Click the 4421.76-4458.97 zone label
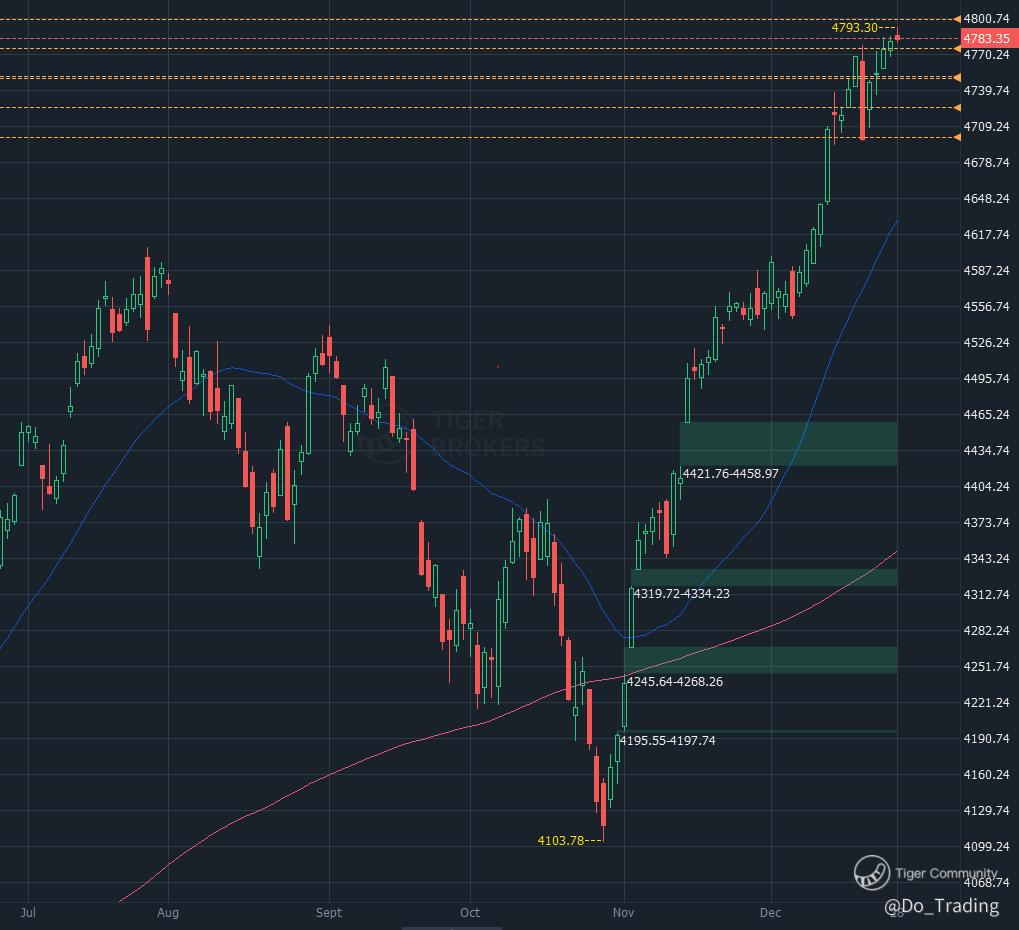This screenshot has width=1019, height=930. click(730, 474)
